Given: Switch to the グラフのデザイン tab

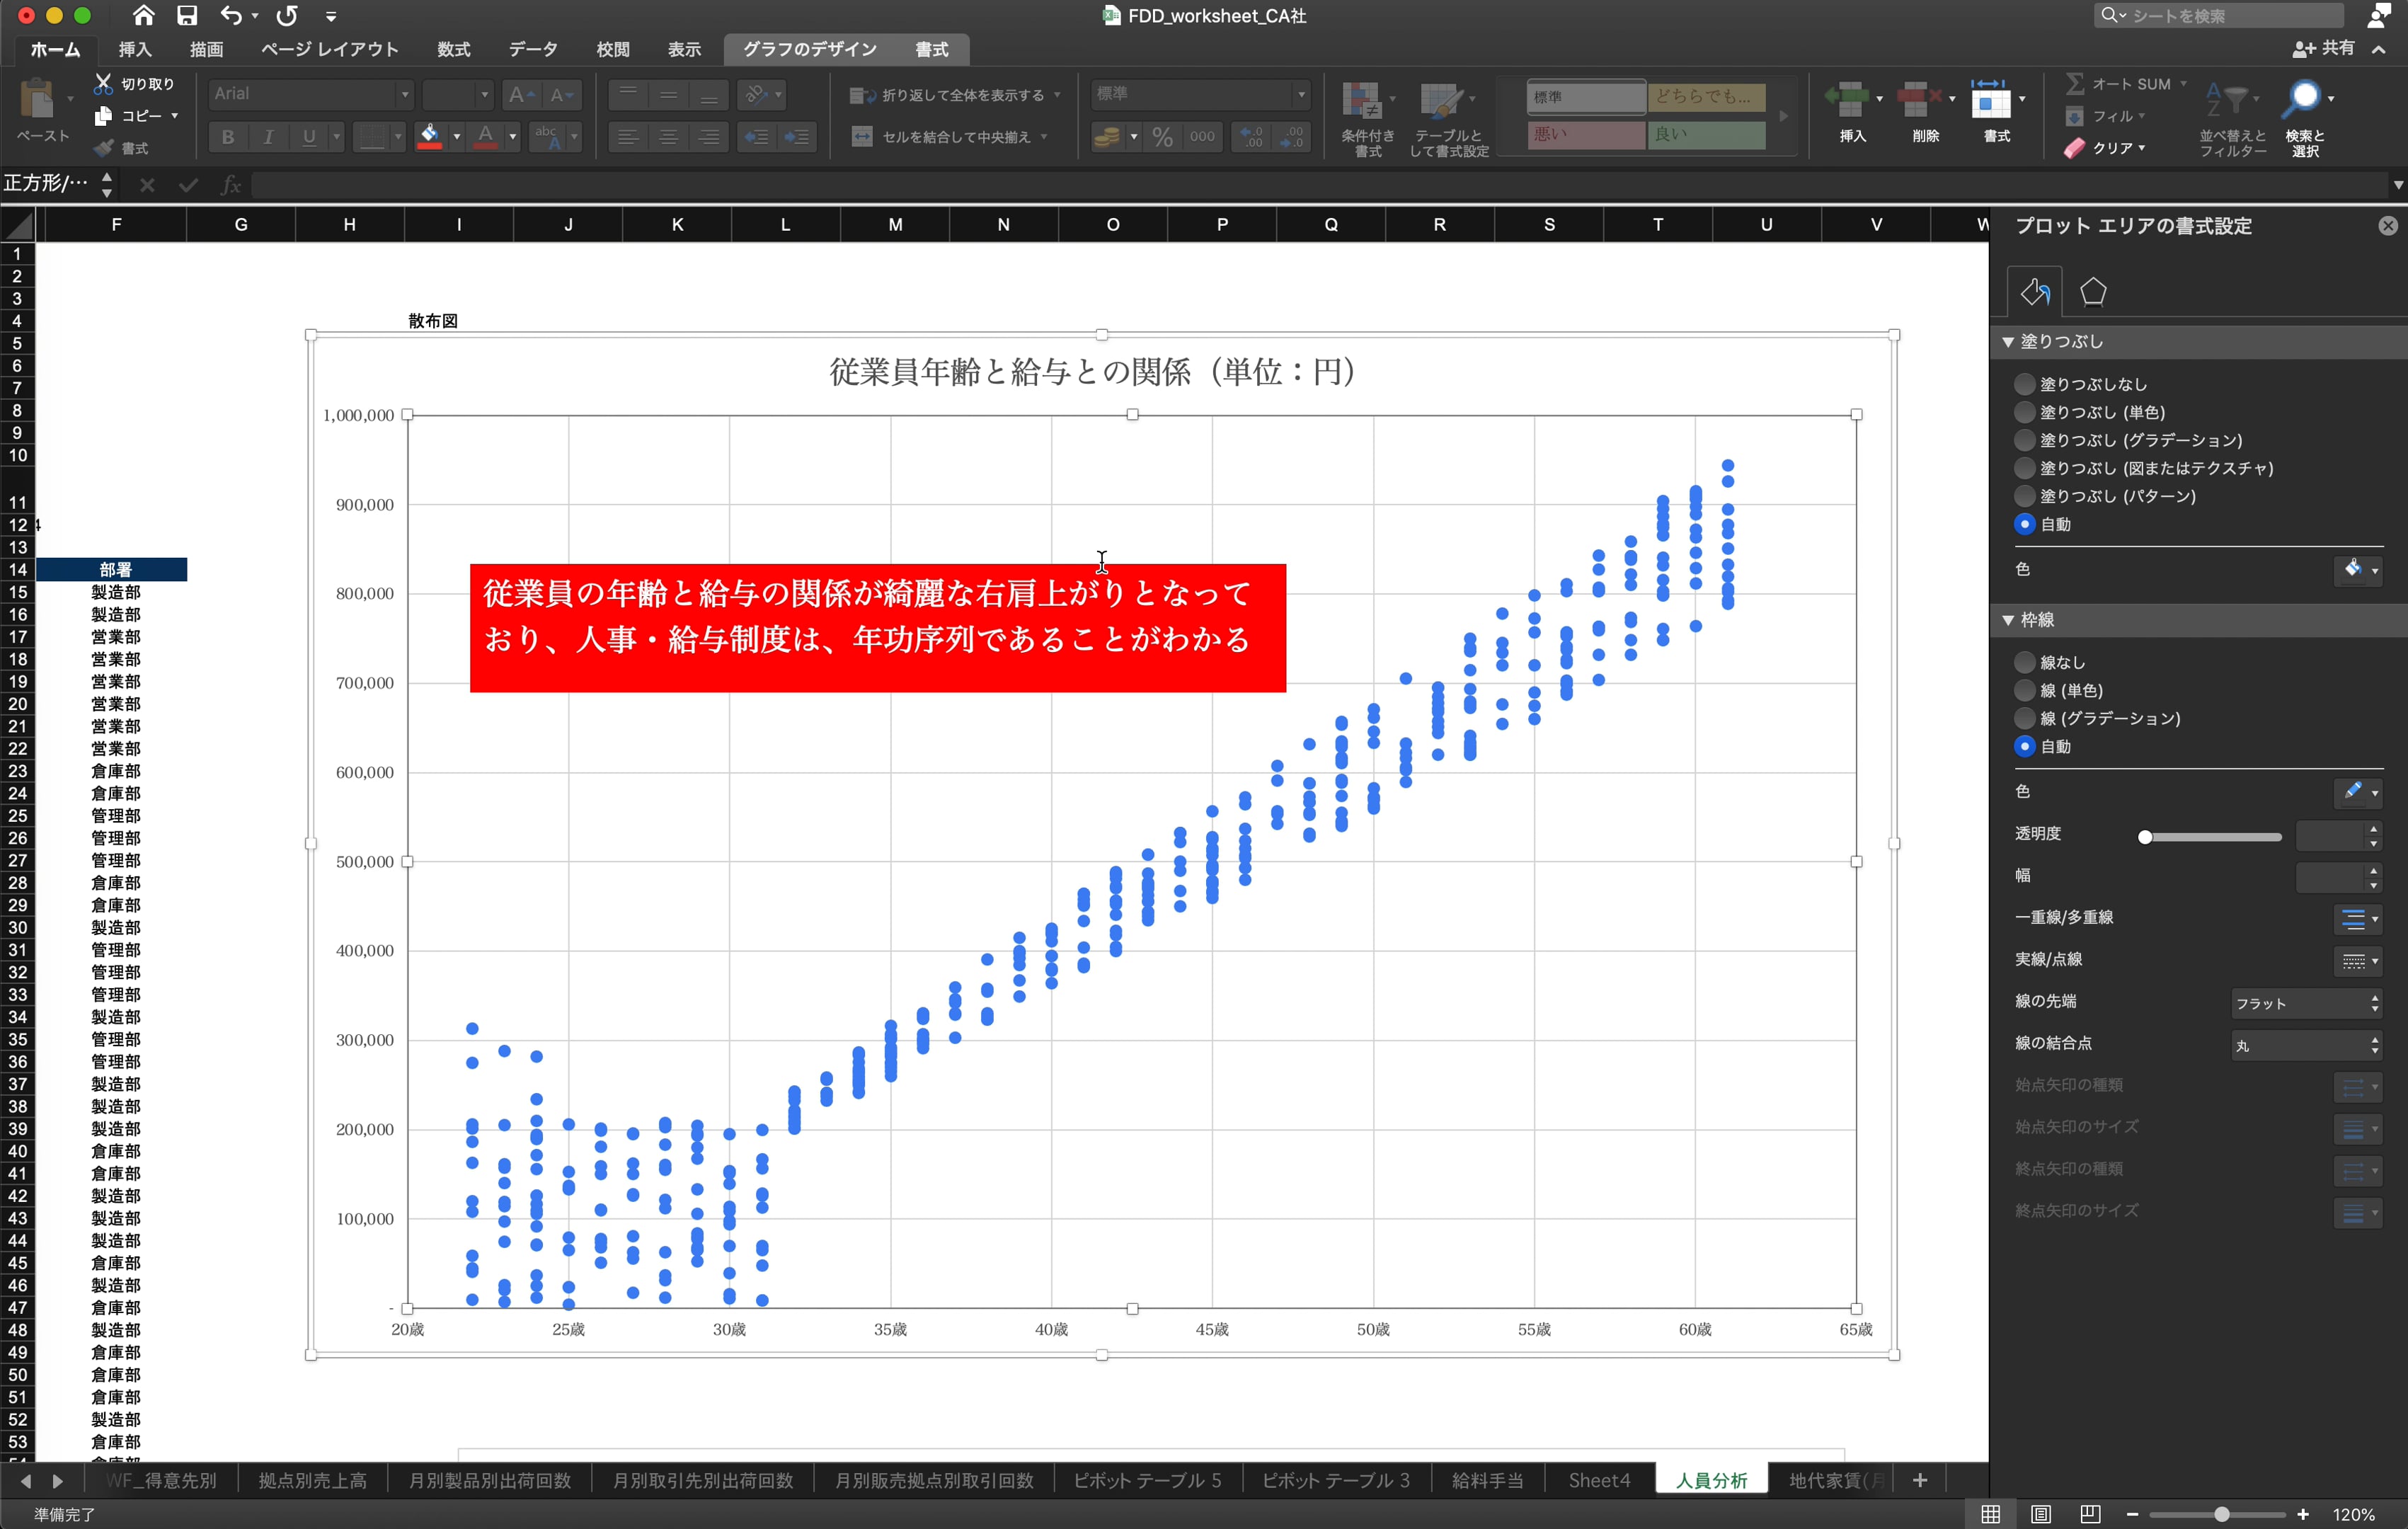Looking at the screenshot, I should pos(808,49).
